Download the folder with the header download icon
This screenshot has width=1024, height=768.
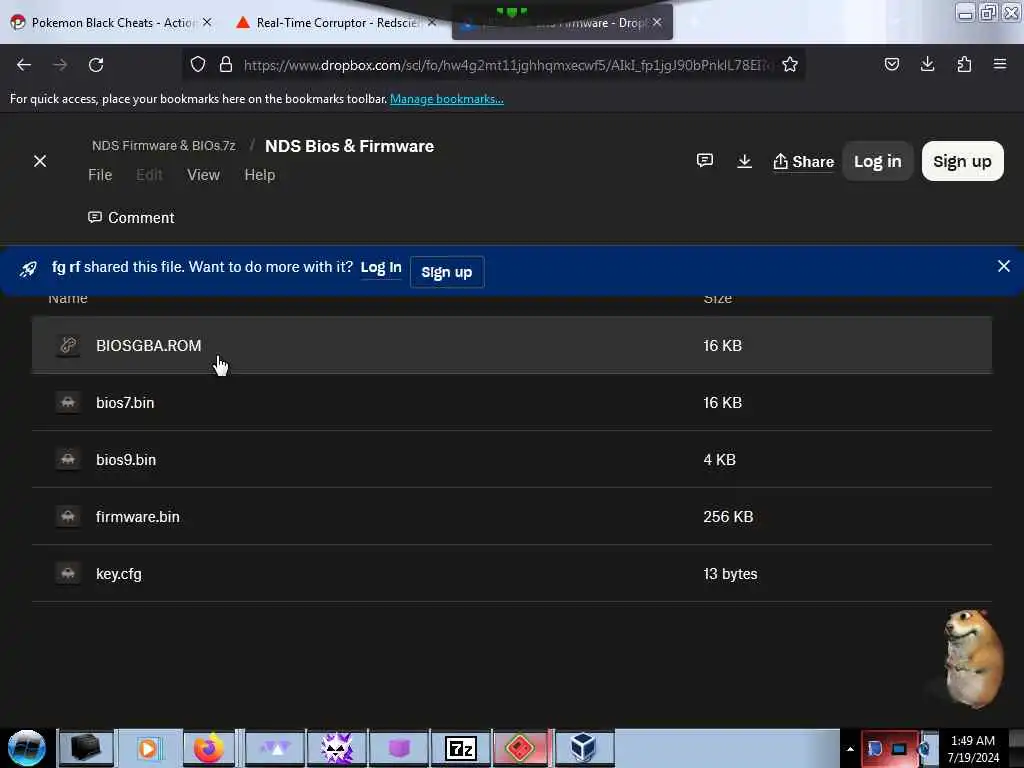point(744,161)
